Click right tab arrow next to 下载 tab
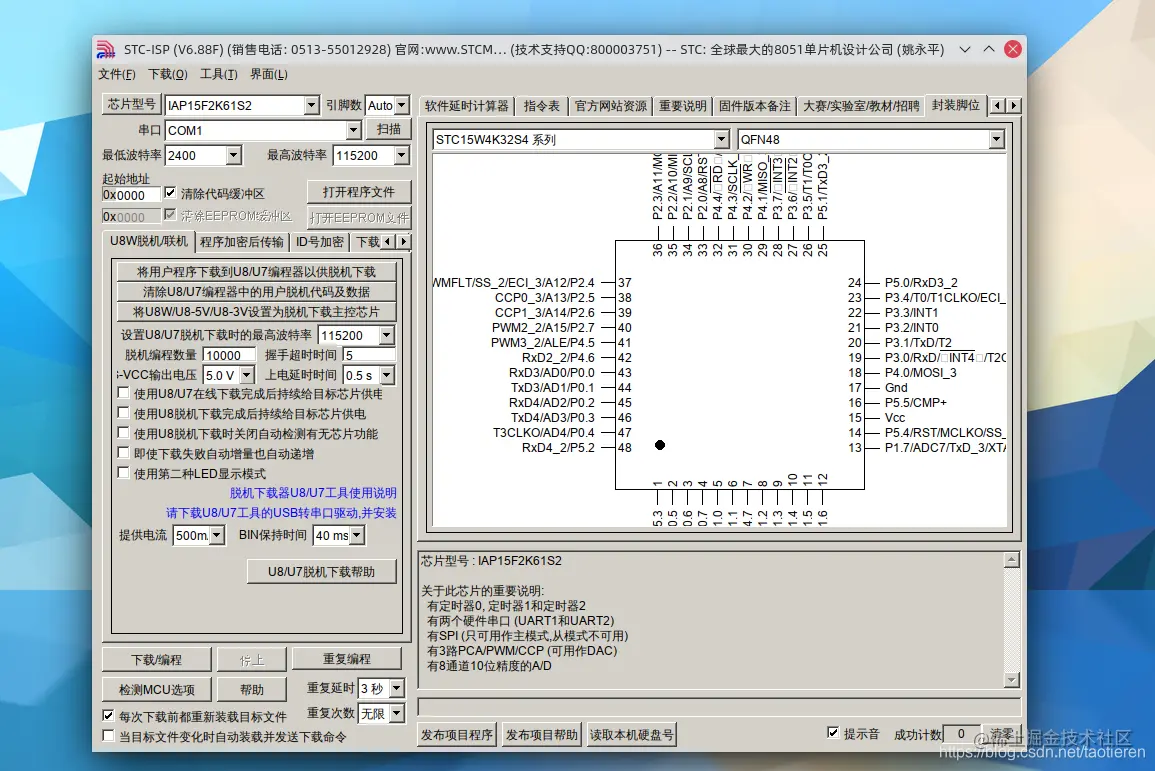1155x771 pixels. (402, 242)
